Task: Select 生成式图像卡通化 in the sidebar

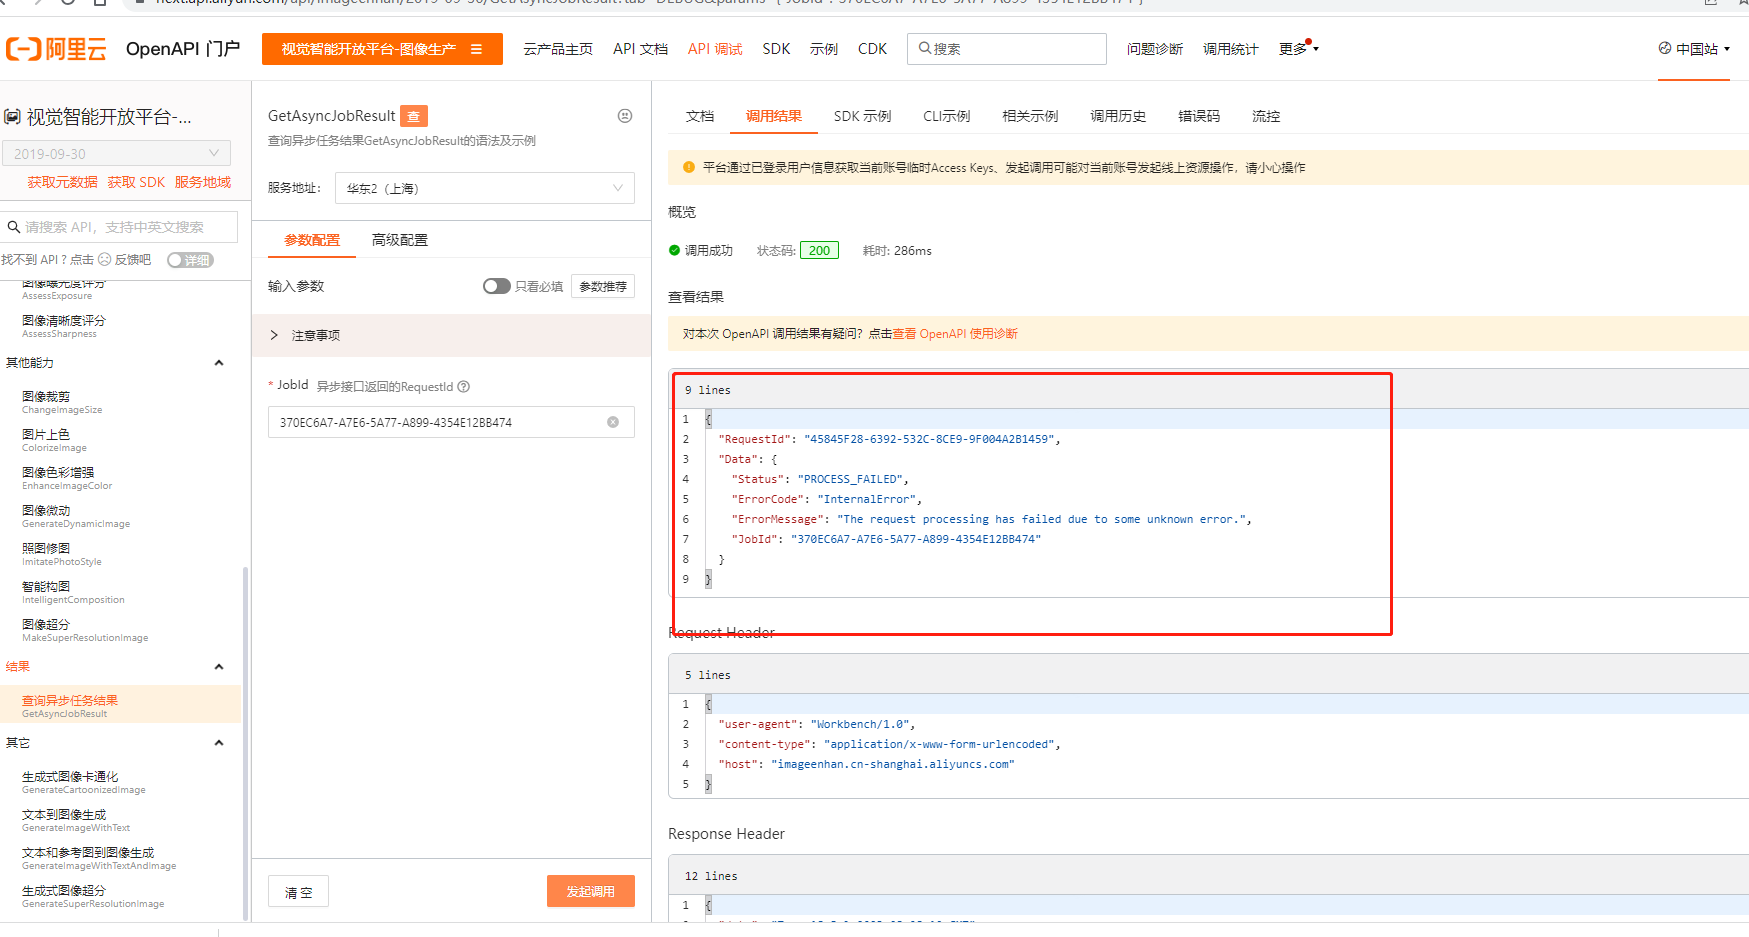Action: point(84,782)
